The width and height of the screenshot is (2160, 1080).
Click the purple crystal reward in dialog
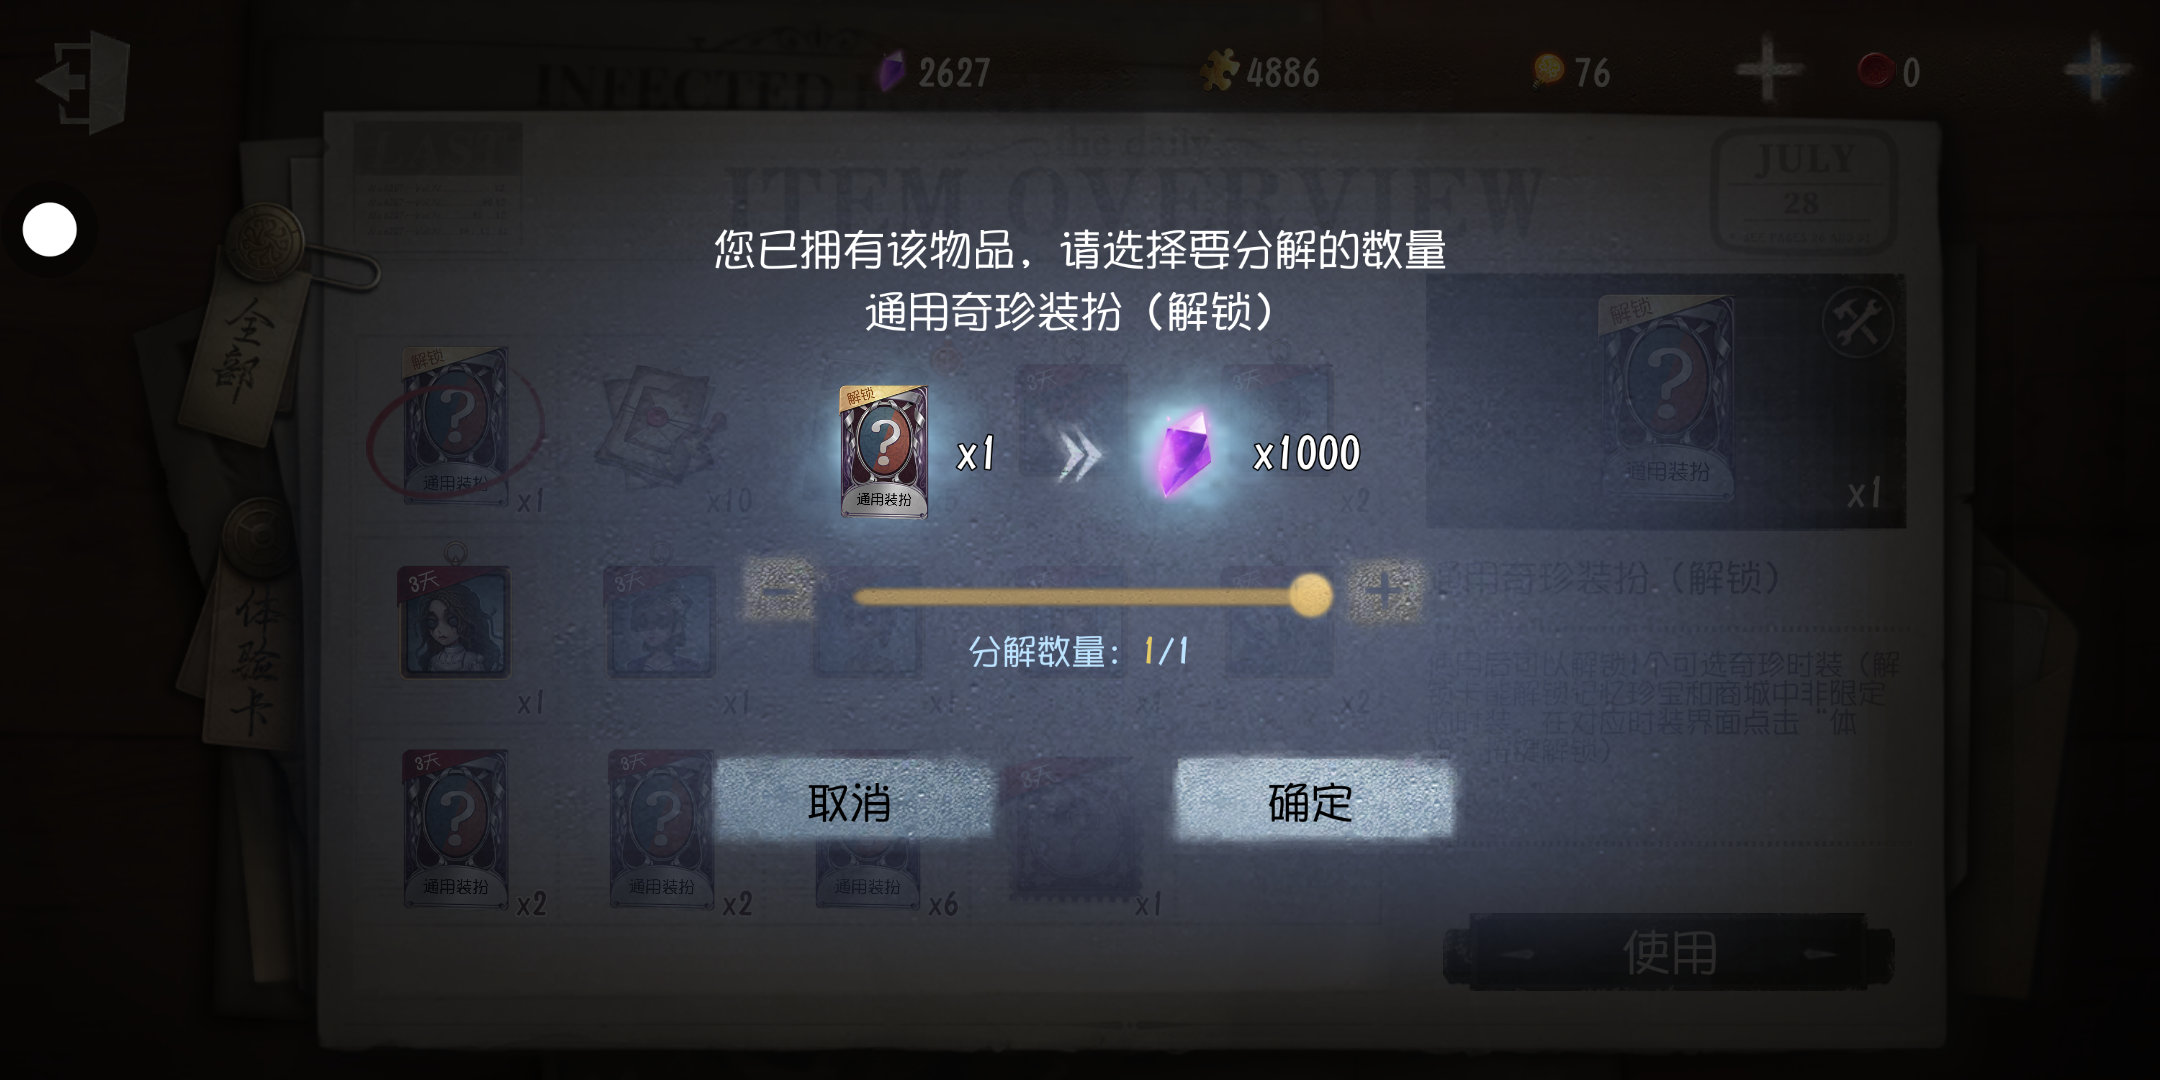click(1184, 452)
